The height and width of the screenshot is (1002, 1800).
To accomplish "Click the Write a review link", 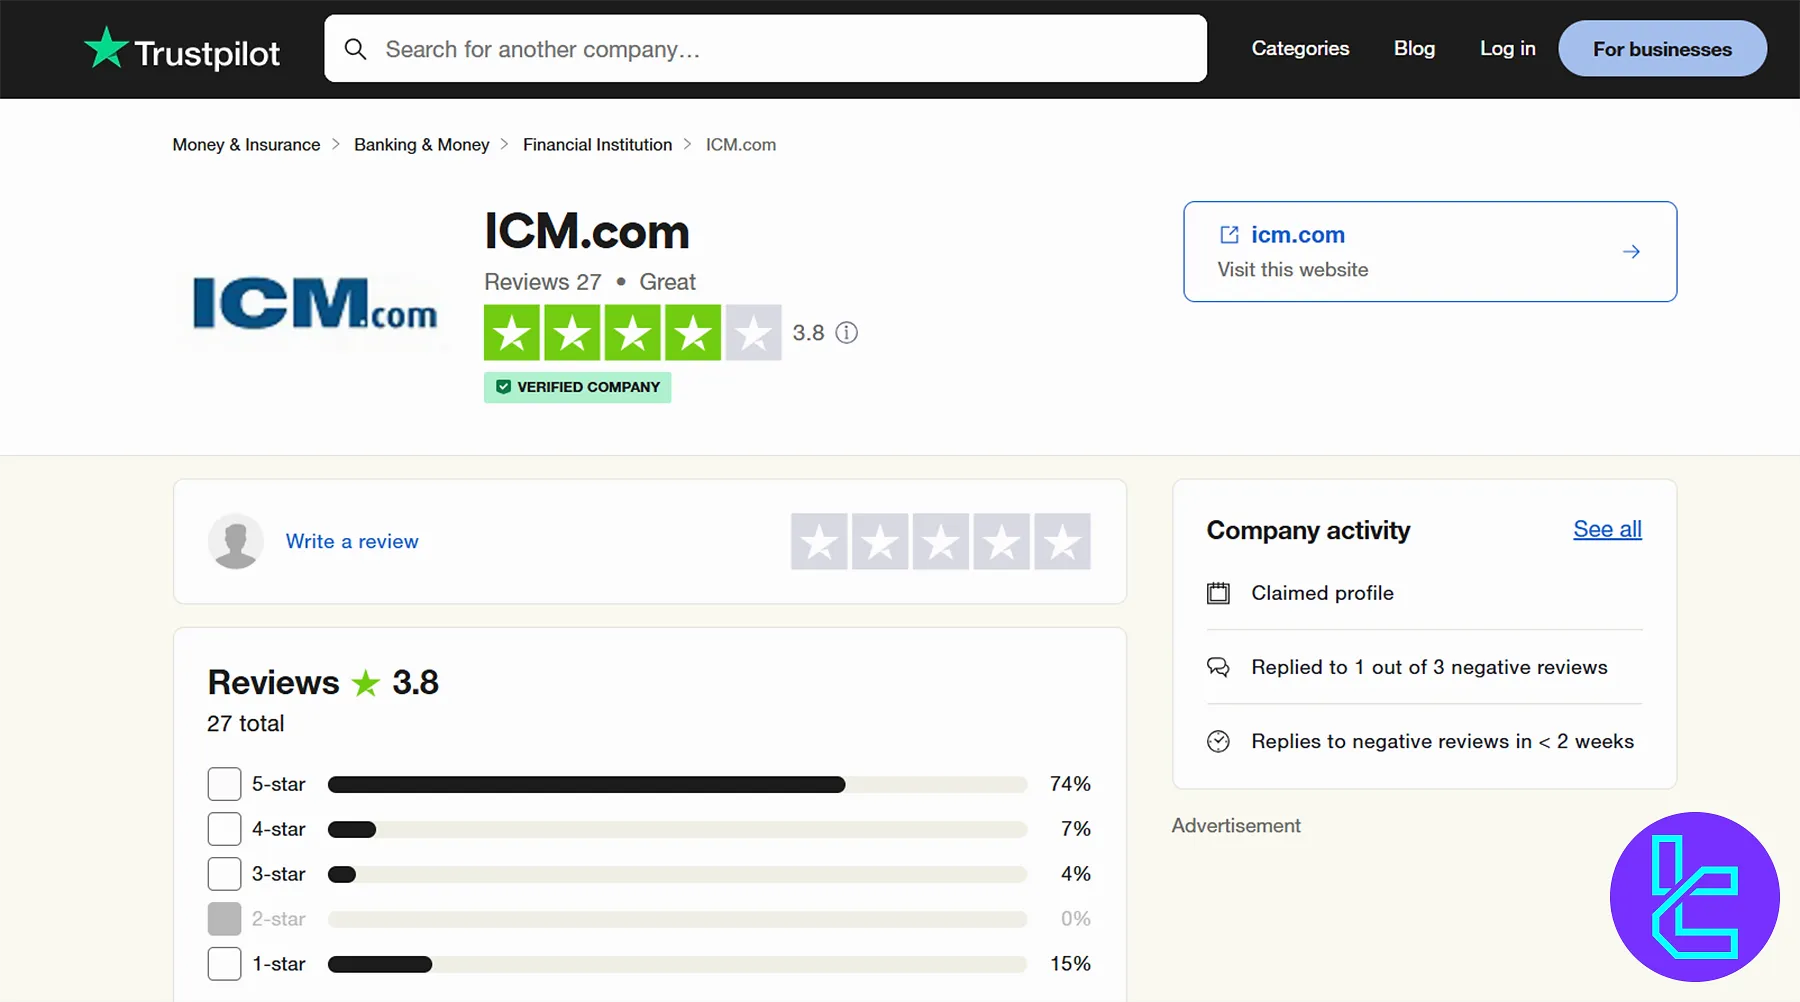I will tap(352, 541).
